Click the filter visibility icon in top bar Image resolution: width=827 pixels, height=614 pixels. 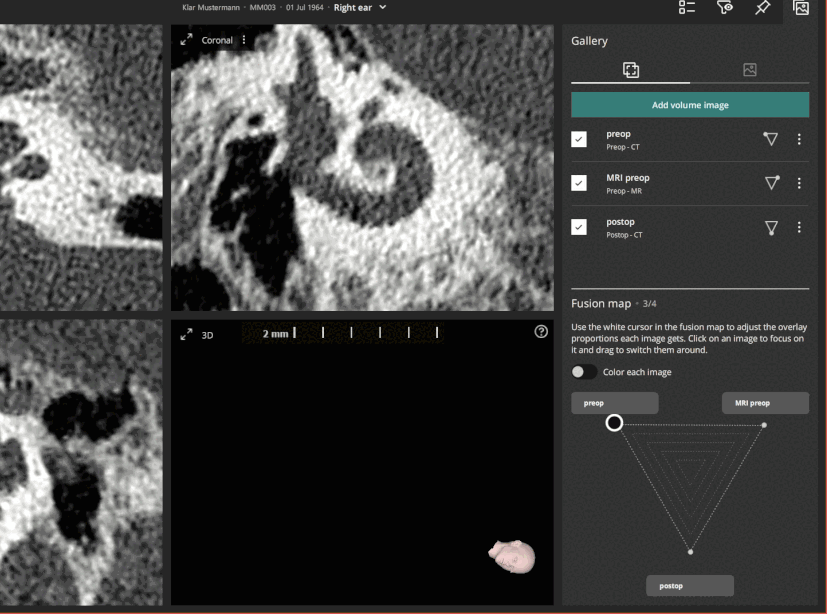pos(725,7)
